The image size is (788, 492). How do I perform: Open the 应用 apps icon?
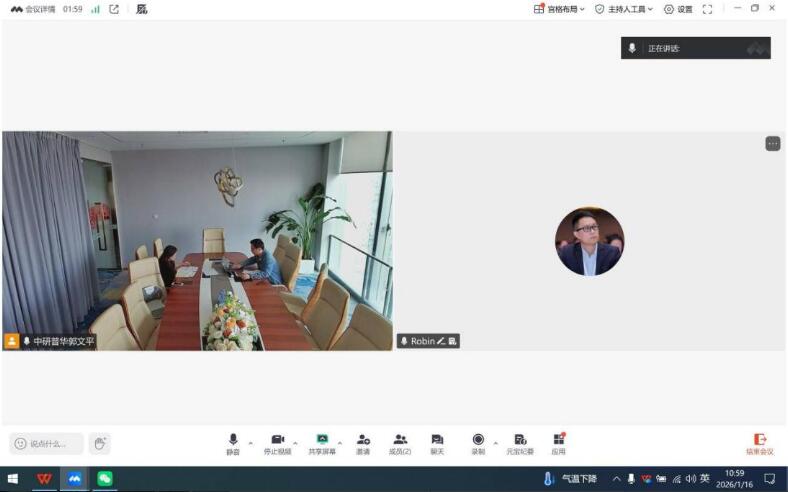[558, 443]
